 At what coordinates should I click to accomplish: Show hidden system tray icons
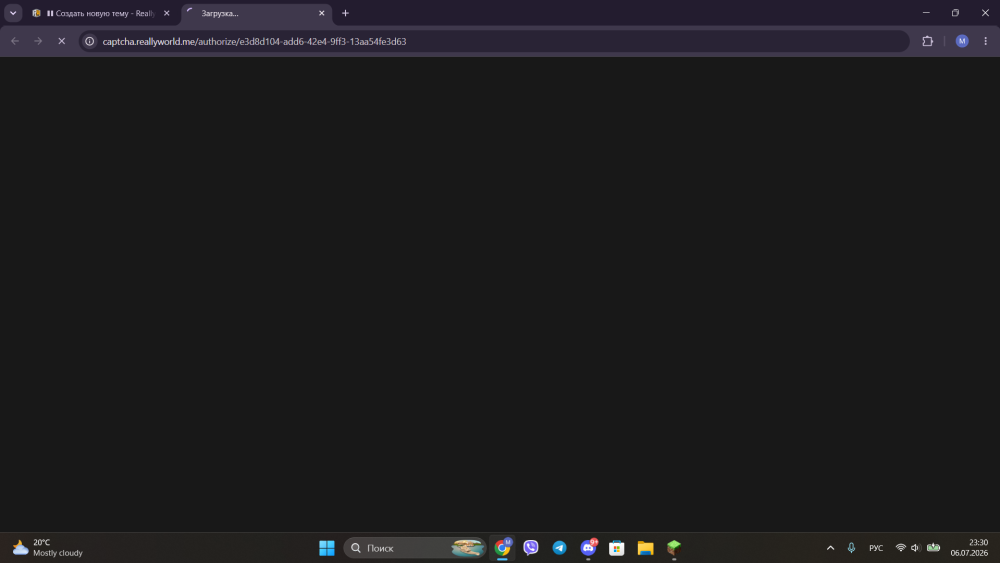(830, 548)
